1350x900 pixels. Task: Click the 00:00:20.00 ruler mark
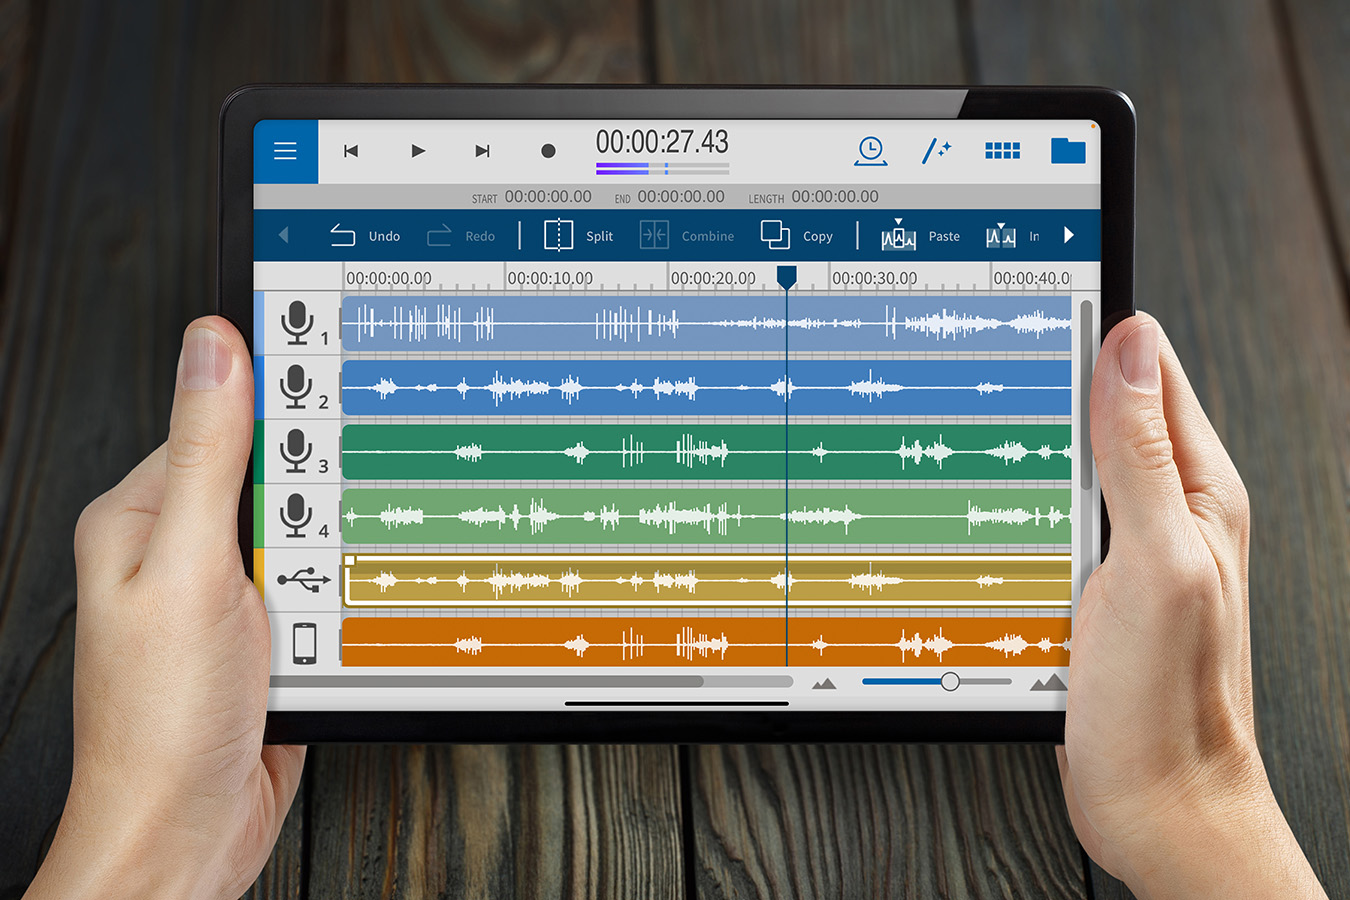pyautogui.click(x=713, y=278)
